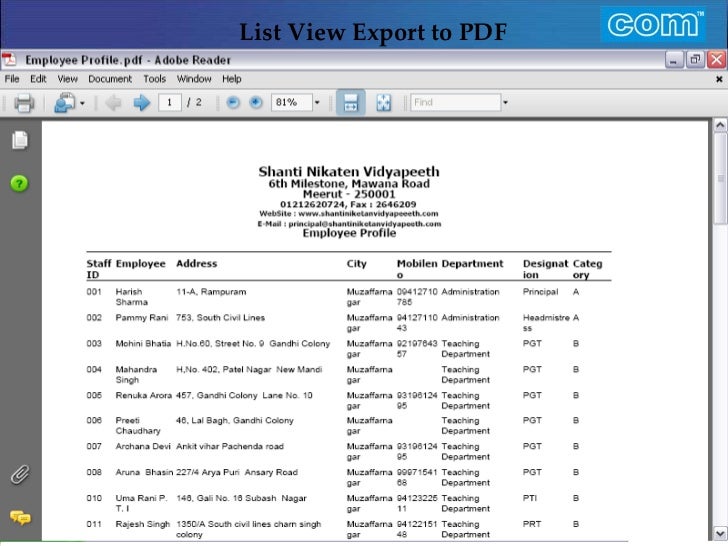Click the vertical scrollbar thumb
Screen dimensions: 728x546
click(x=720, y=179)
